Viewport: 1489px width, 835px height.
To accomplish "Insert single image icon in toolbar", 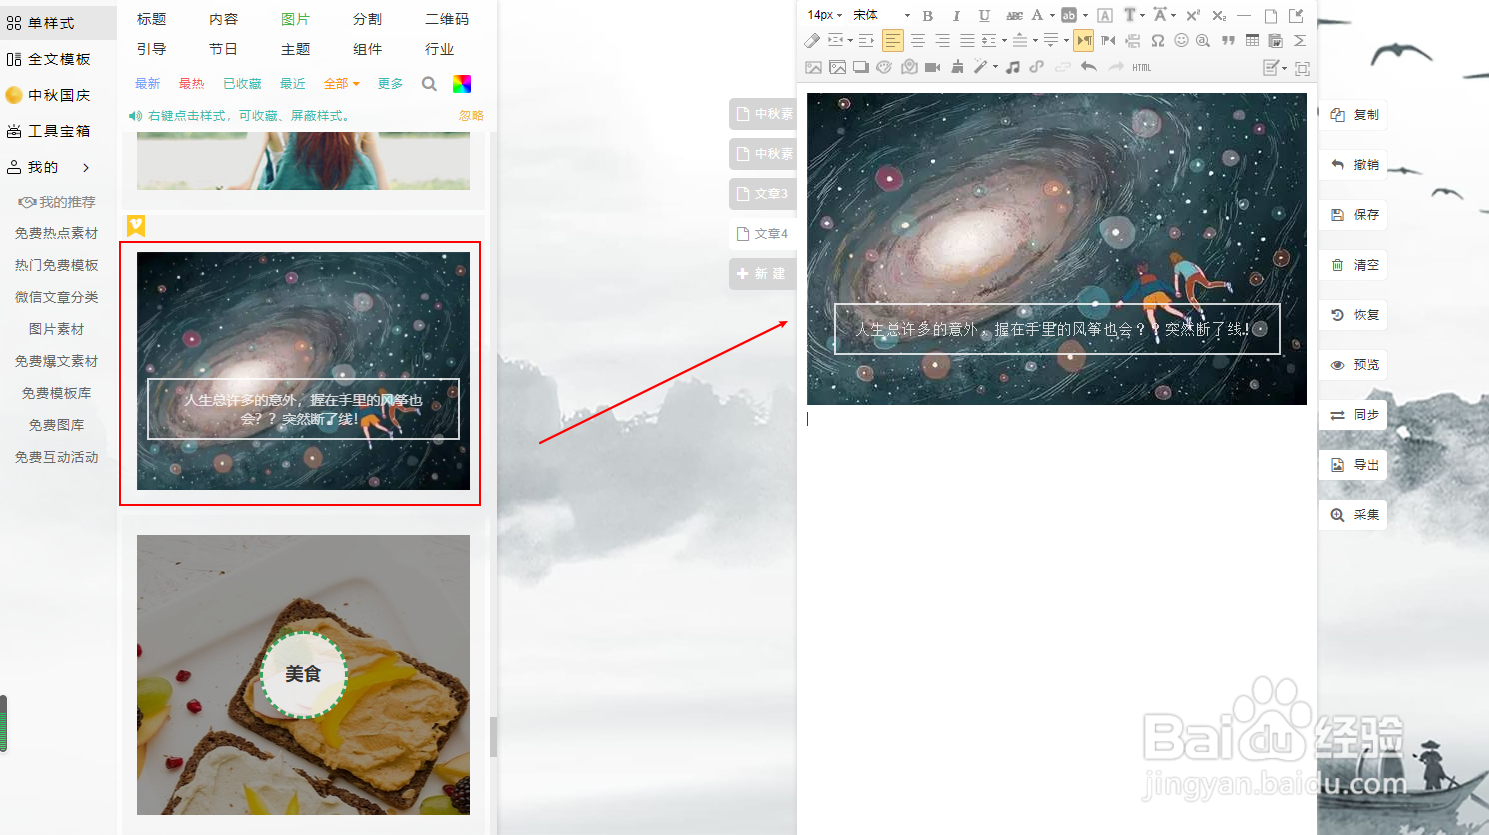I will tap(813, 67).
